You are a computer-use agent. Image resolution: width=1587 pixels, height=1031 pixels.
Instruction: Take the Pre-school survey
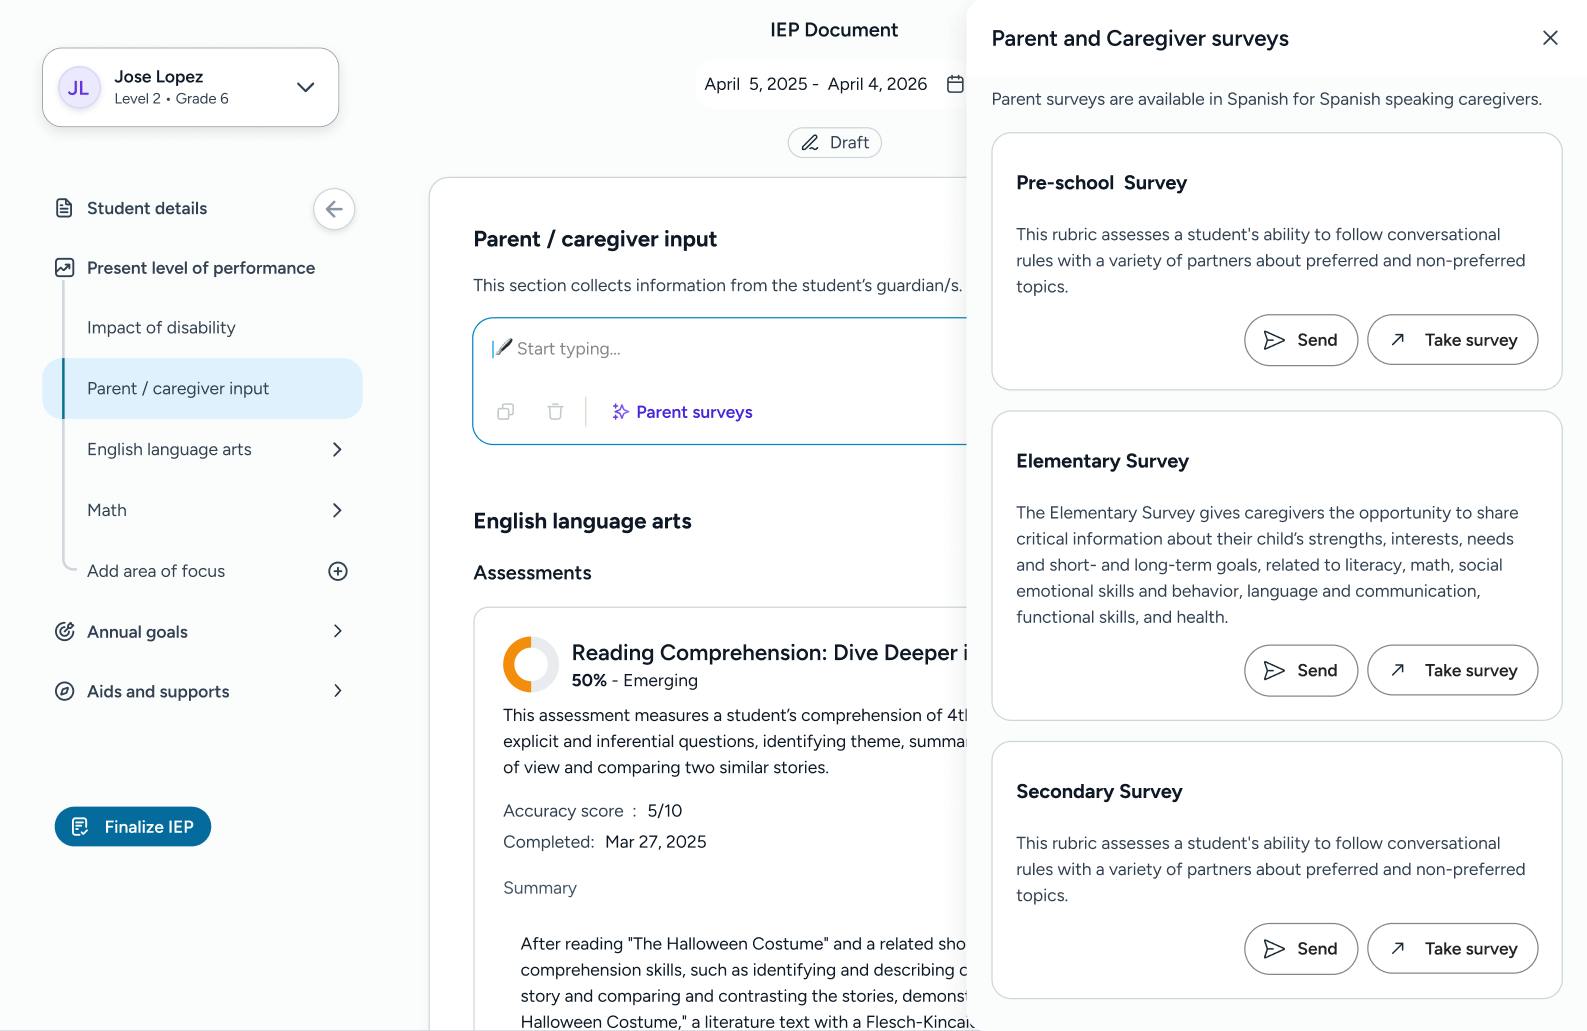point(1452,340)
